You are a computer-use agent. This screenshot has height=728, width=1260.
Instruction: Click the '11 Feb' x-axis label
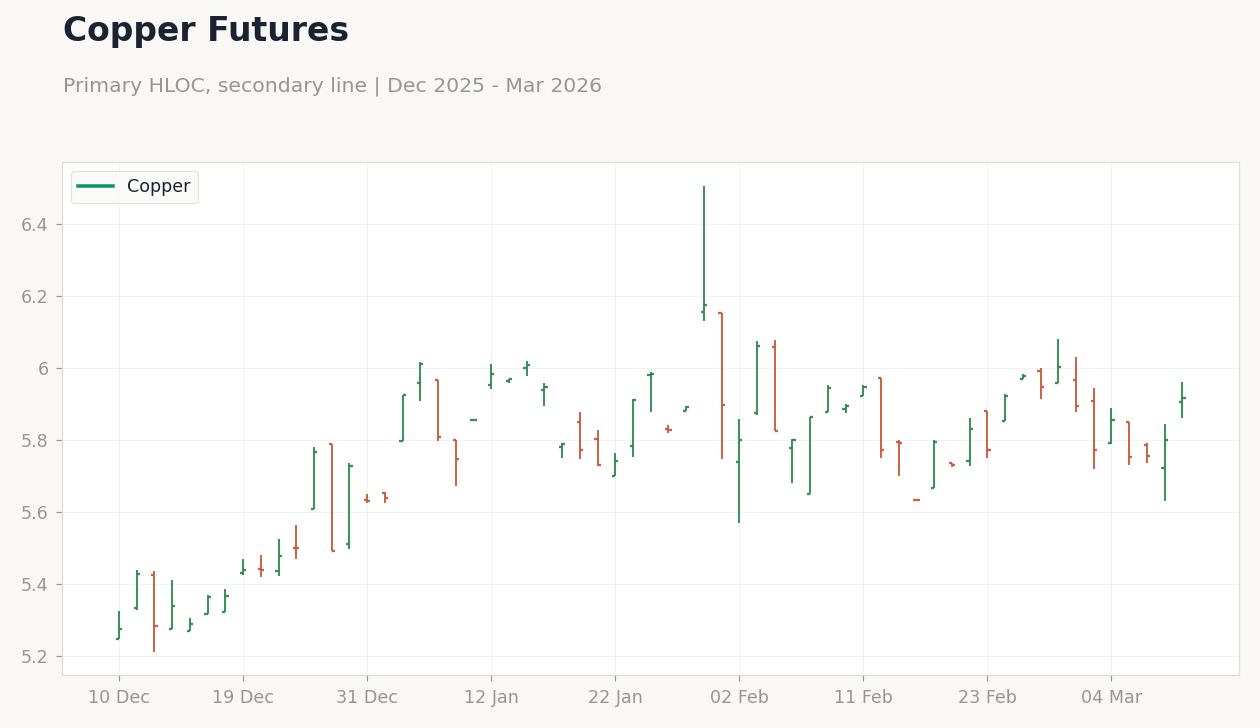pos(863,698)
